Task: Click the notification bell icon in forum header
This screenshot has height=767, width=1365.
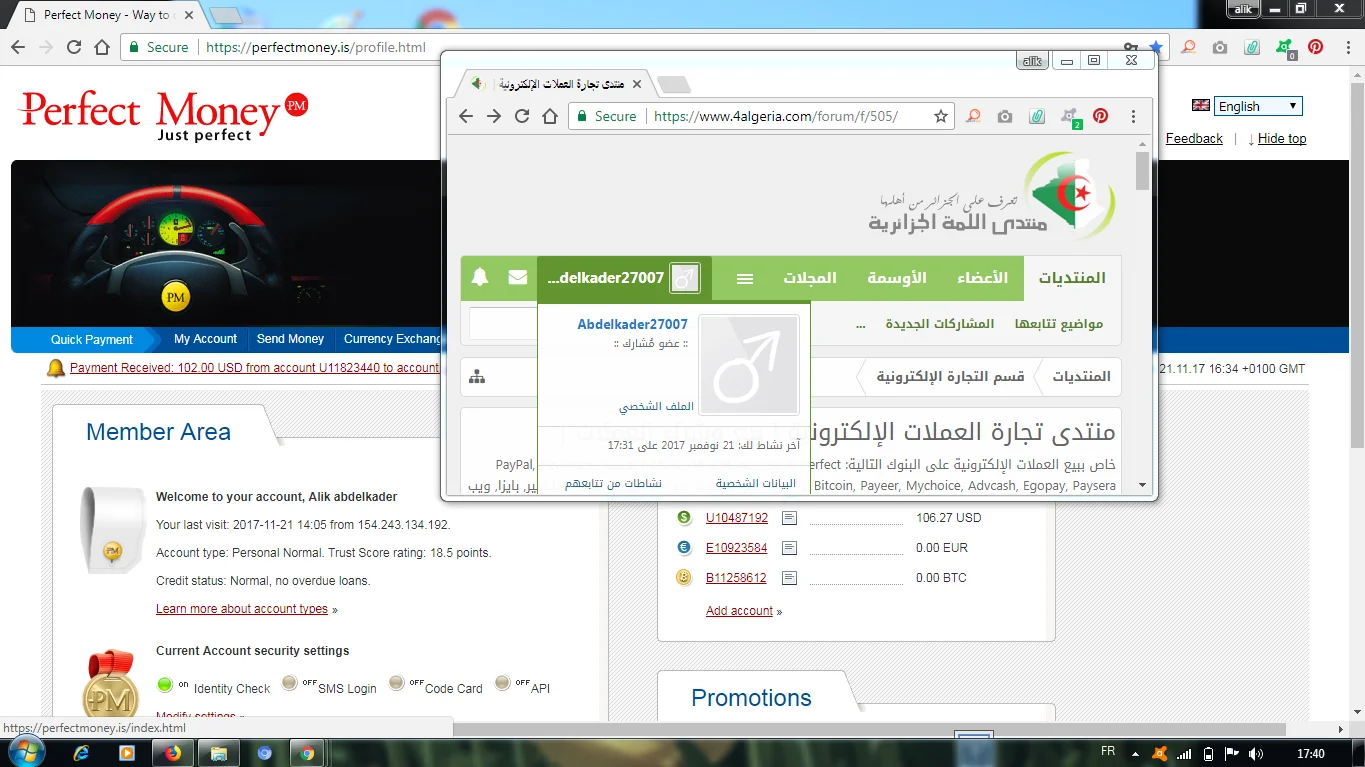Action: 480,278
